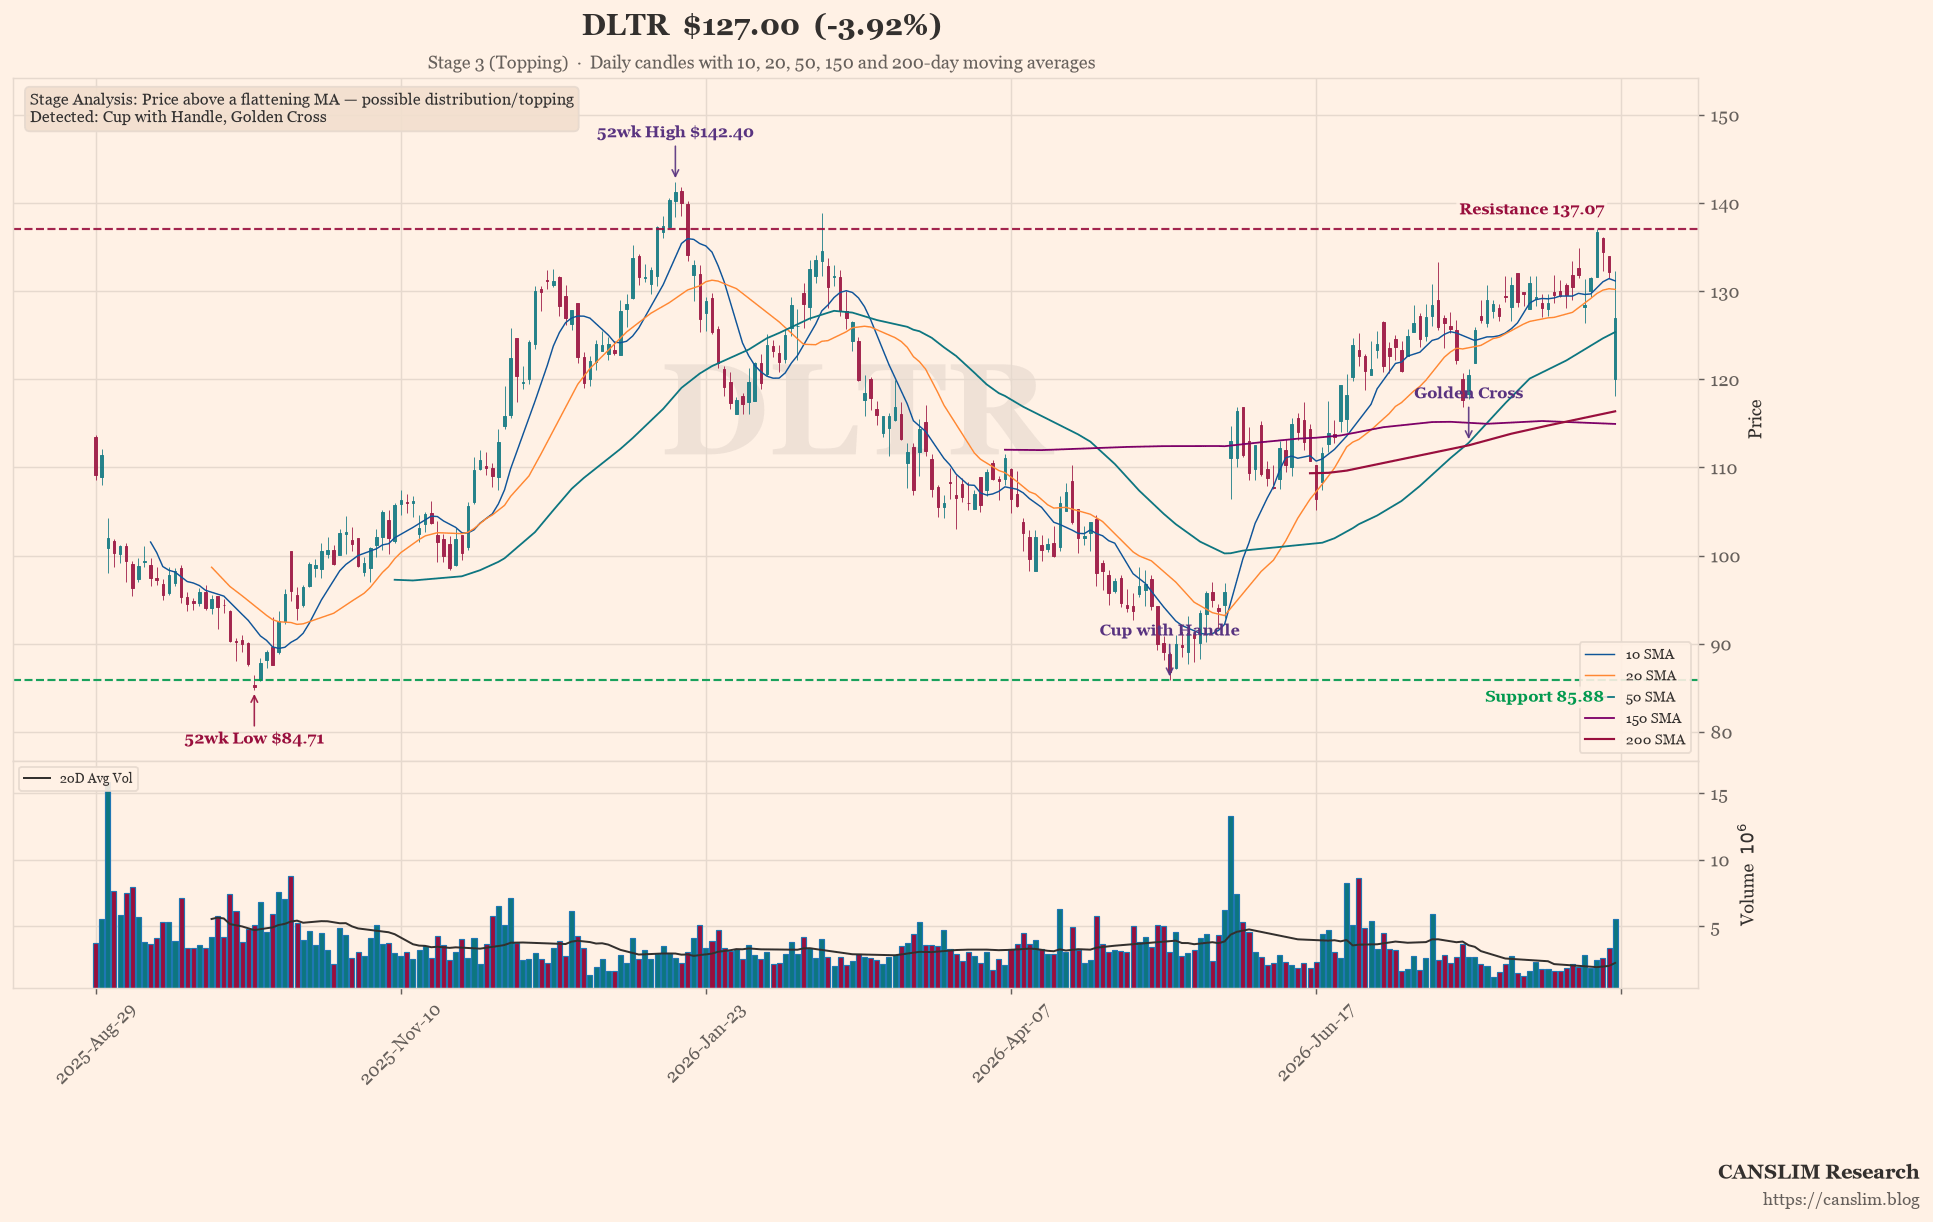Click the 50 SMA legend entry
1933x1222 pixels.
[x=1635, y=697]
